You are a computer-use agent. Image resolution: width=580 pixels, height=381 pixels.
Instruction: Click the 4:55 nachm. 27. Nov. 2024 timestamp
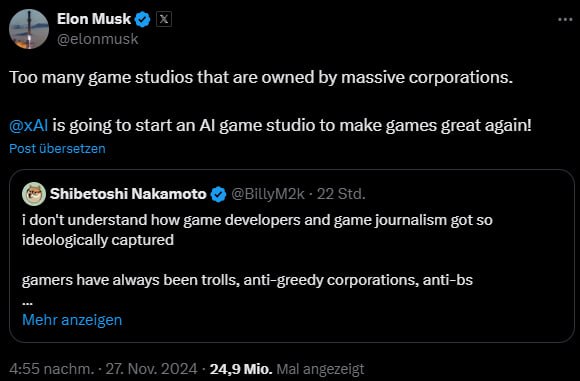tap(103, 369)
